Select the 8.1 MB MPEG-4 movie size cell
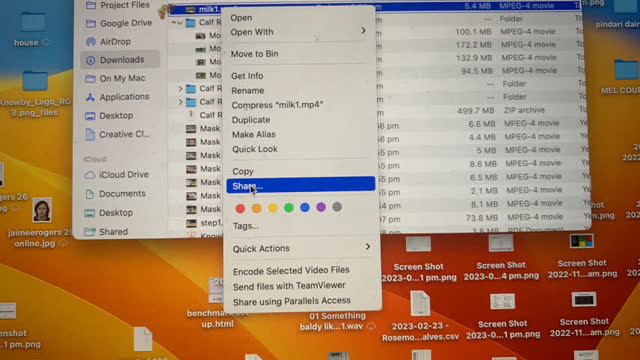The image size is (640, 360). tap(484, 204)
